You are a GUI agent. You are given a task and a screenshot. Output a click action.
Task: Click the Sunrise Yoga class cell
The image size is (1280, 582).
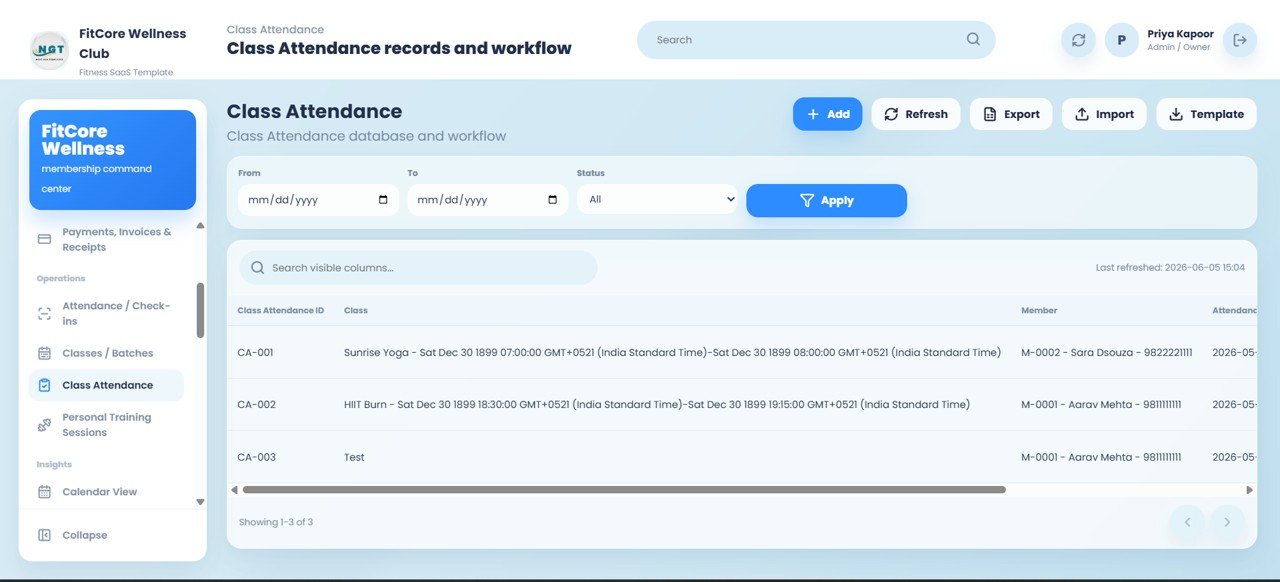[672, 353]
